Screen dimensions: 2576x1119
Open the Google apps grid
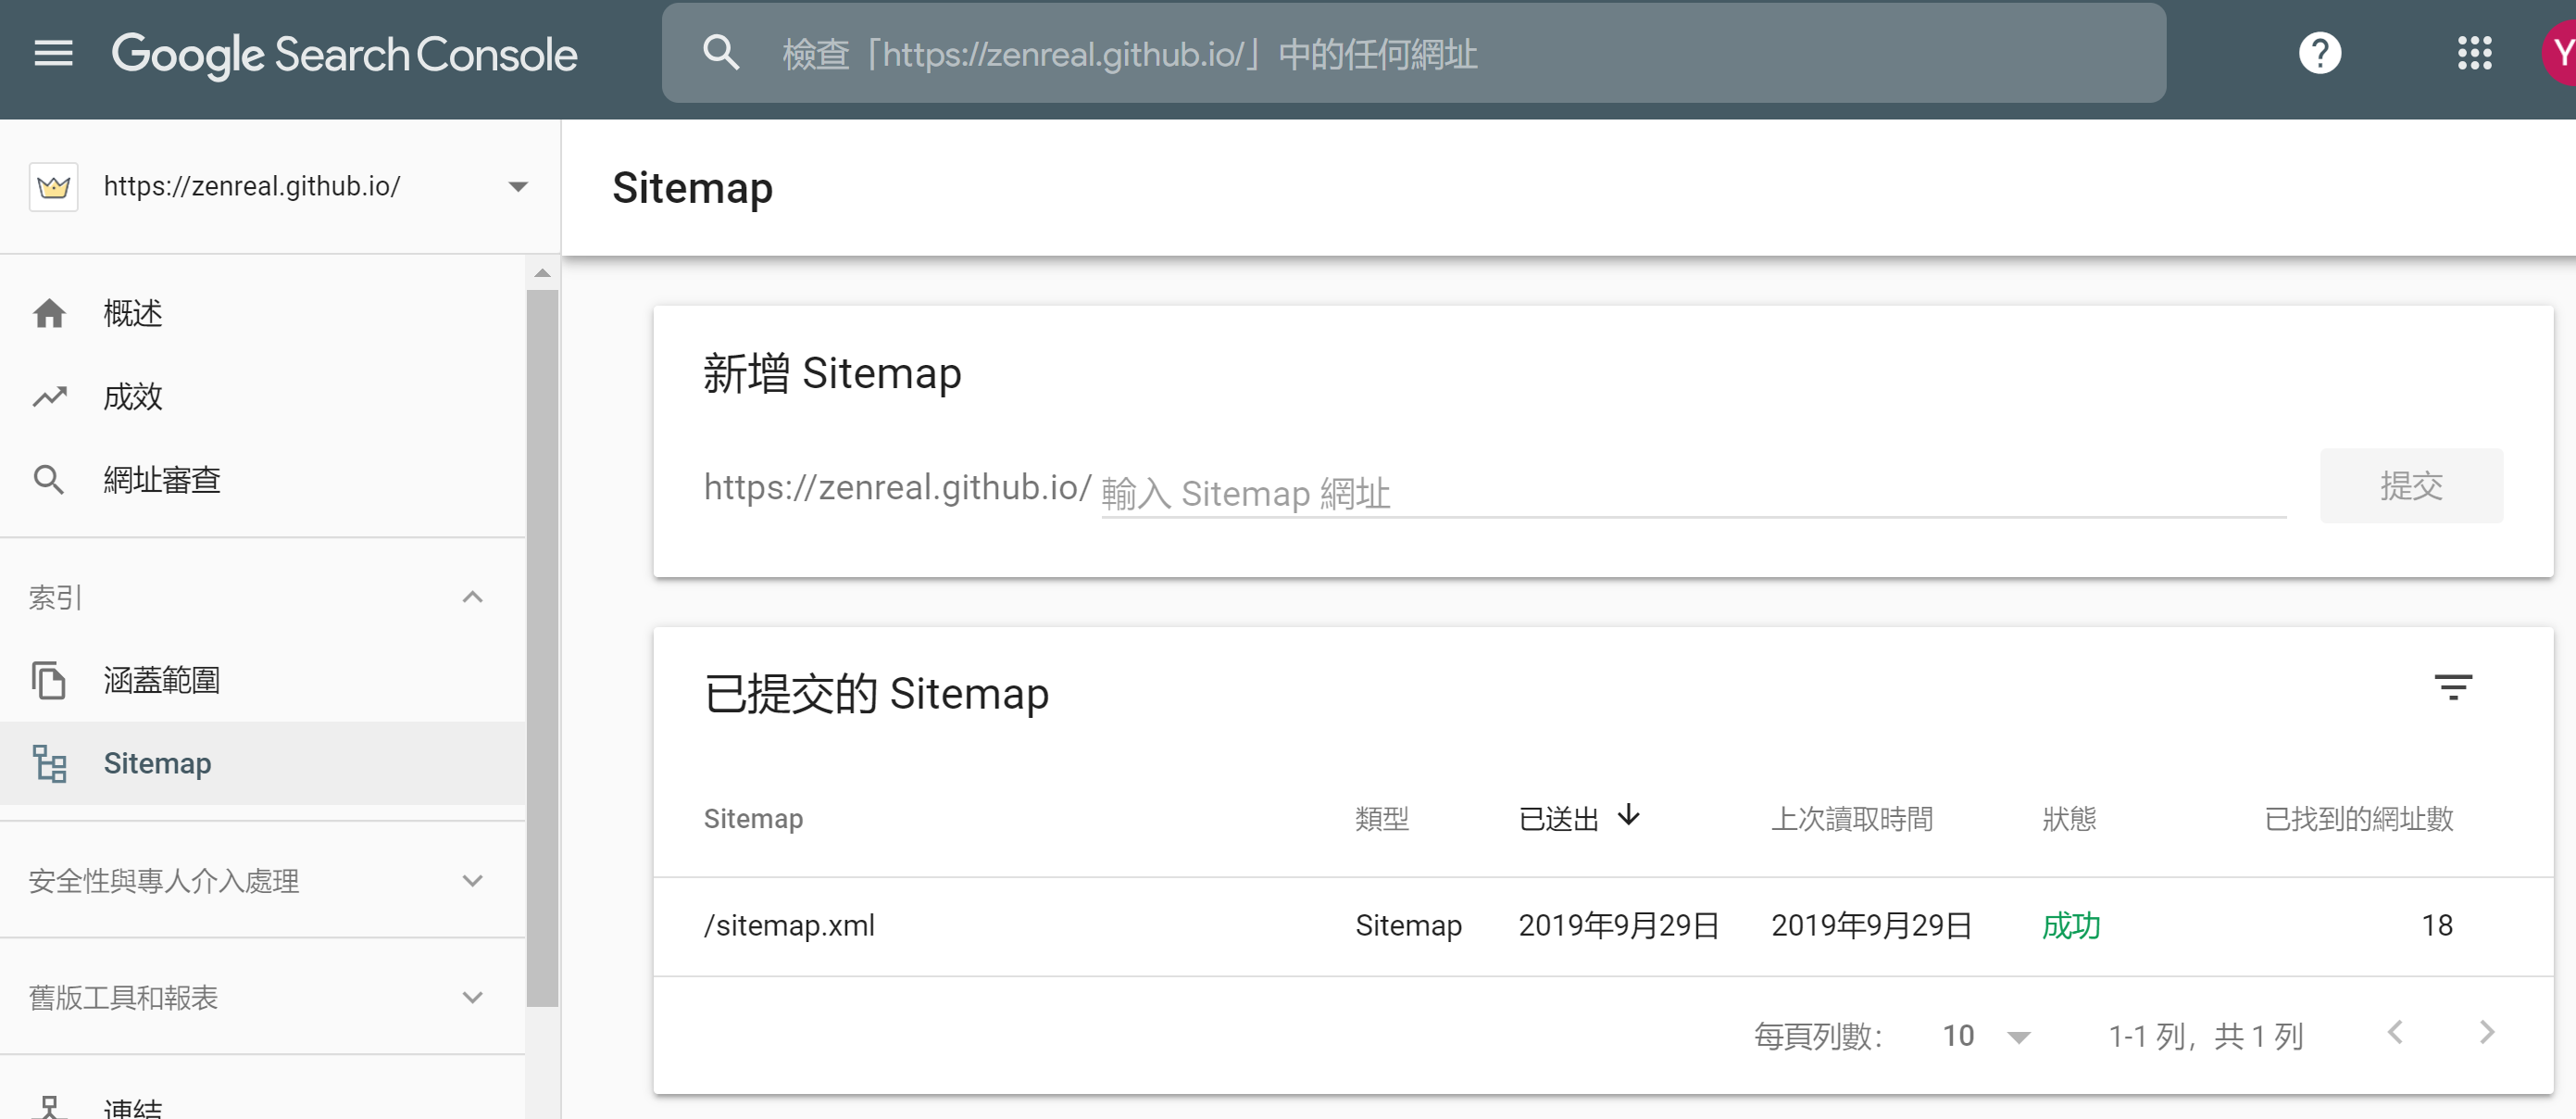(x=2474, y=53)
